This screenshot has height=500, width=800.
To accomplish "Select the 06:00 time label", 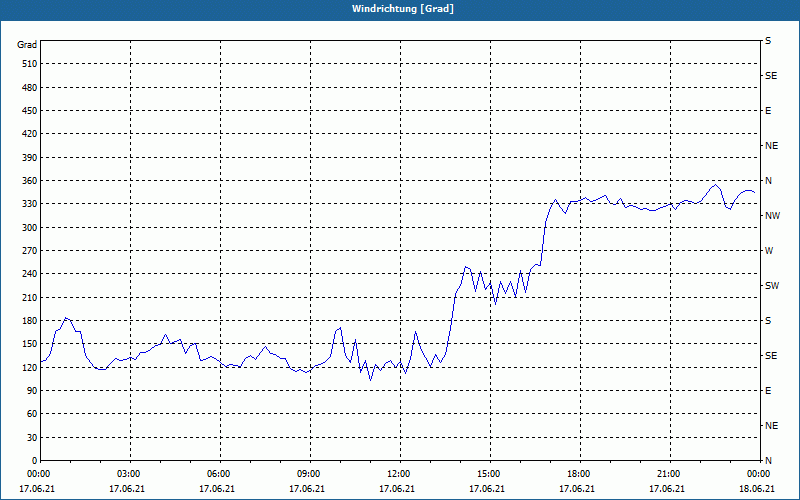I will pyautogui.click(x=220, y=474).
